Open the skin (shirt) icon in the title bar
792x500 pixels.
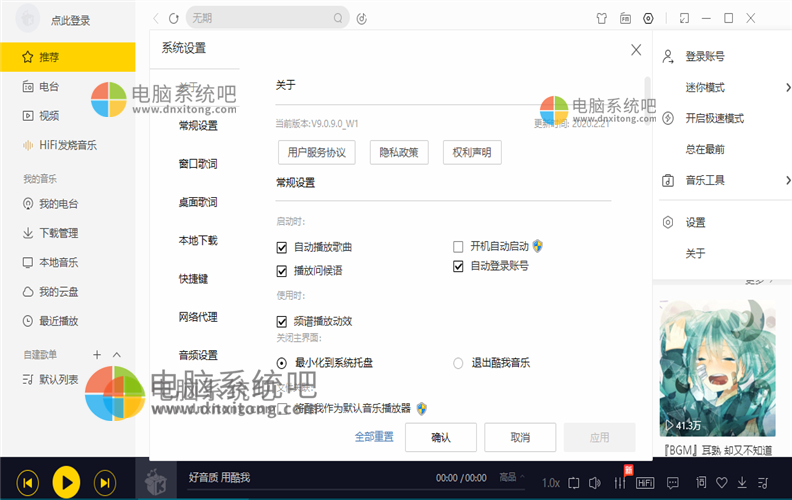[601, 19]
